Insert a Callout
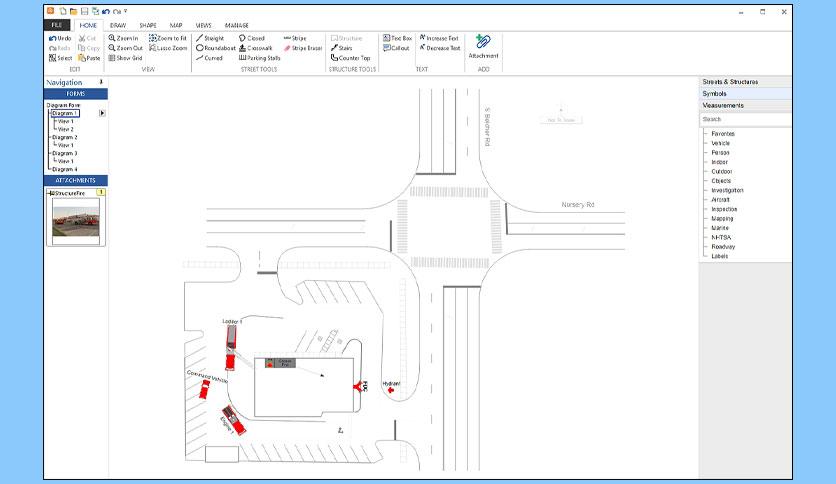This screenshot has height=484, width=836. tap(396, 48)
